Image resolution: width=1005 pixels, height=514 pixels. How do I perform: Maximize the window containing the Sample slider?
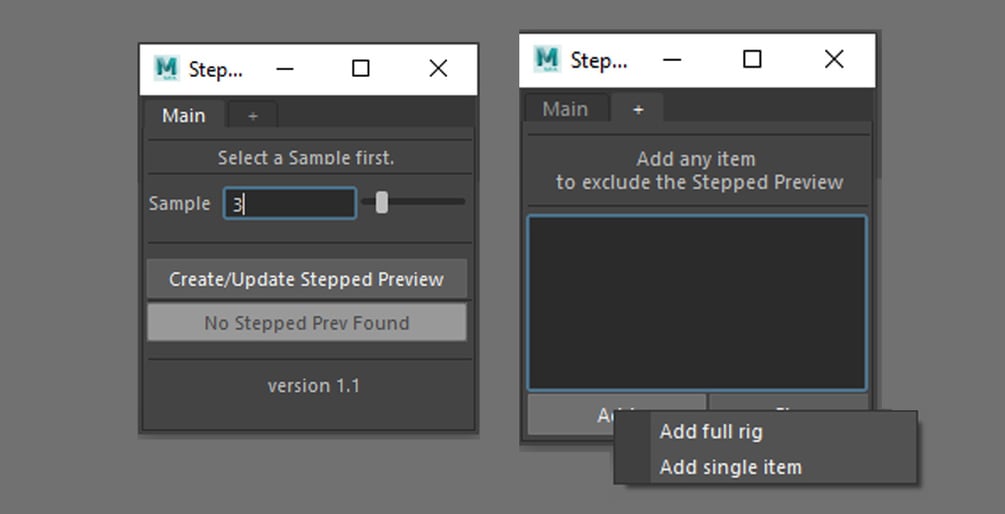coord(360,69)
